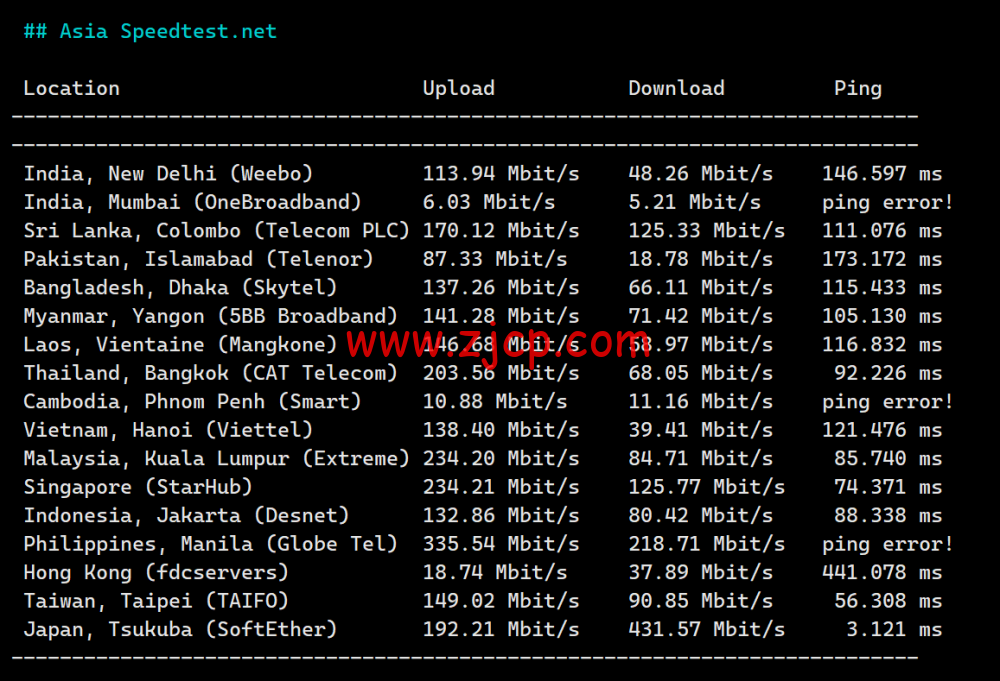Click 'Sri Lanka, Colombo (Telecom PLC)' text
This screenshot has height=681, width=1000.
tap(216, 231)
